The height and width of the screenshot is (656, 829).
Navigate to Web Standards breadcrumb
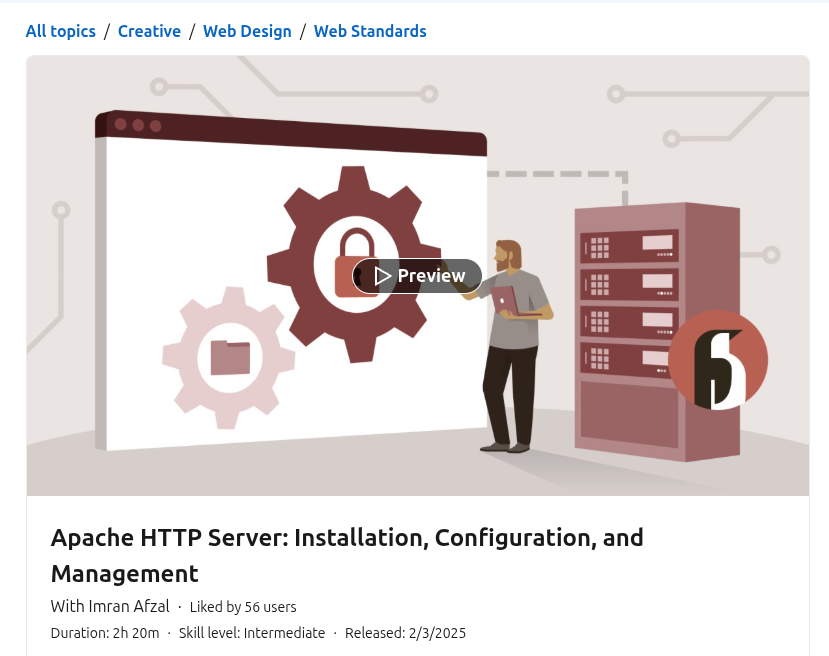pyautogui.click(x=370, y=31)
